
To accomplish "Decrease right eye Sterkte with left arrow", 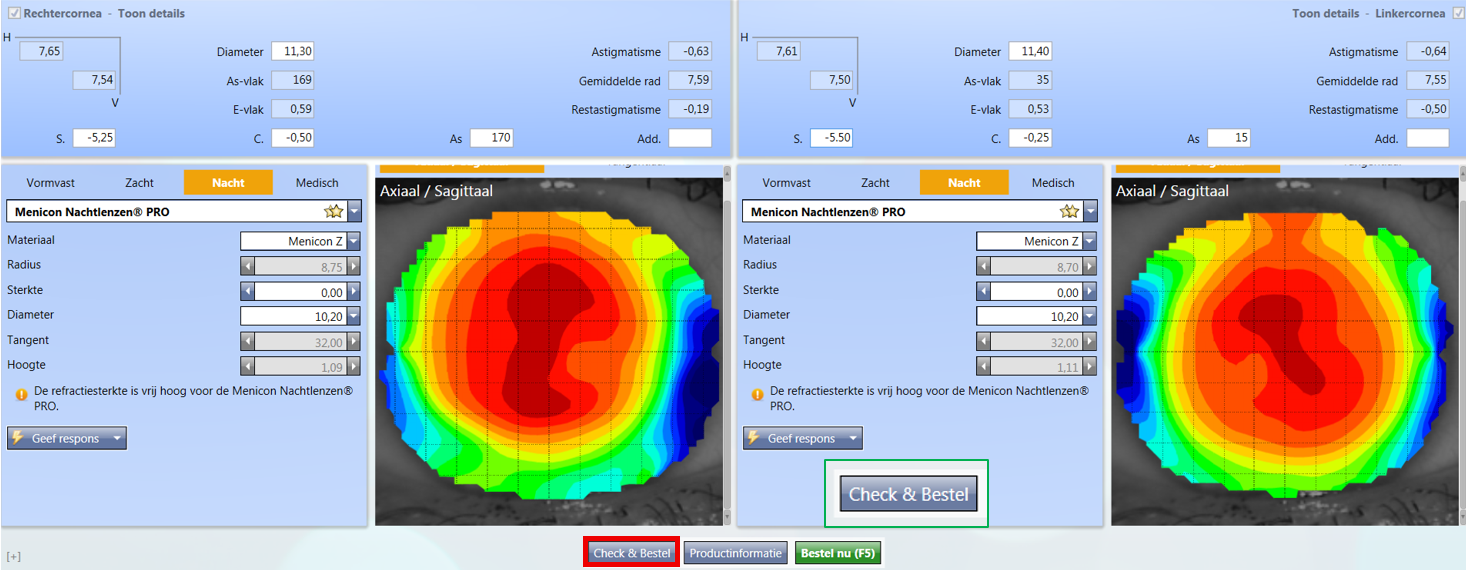I will [x=248, y=292].
